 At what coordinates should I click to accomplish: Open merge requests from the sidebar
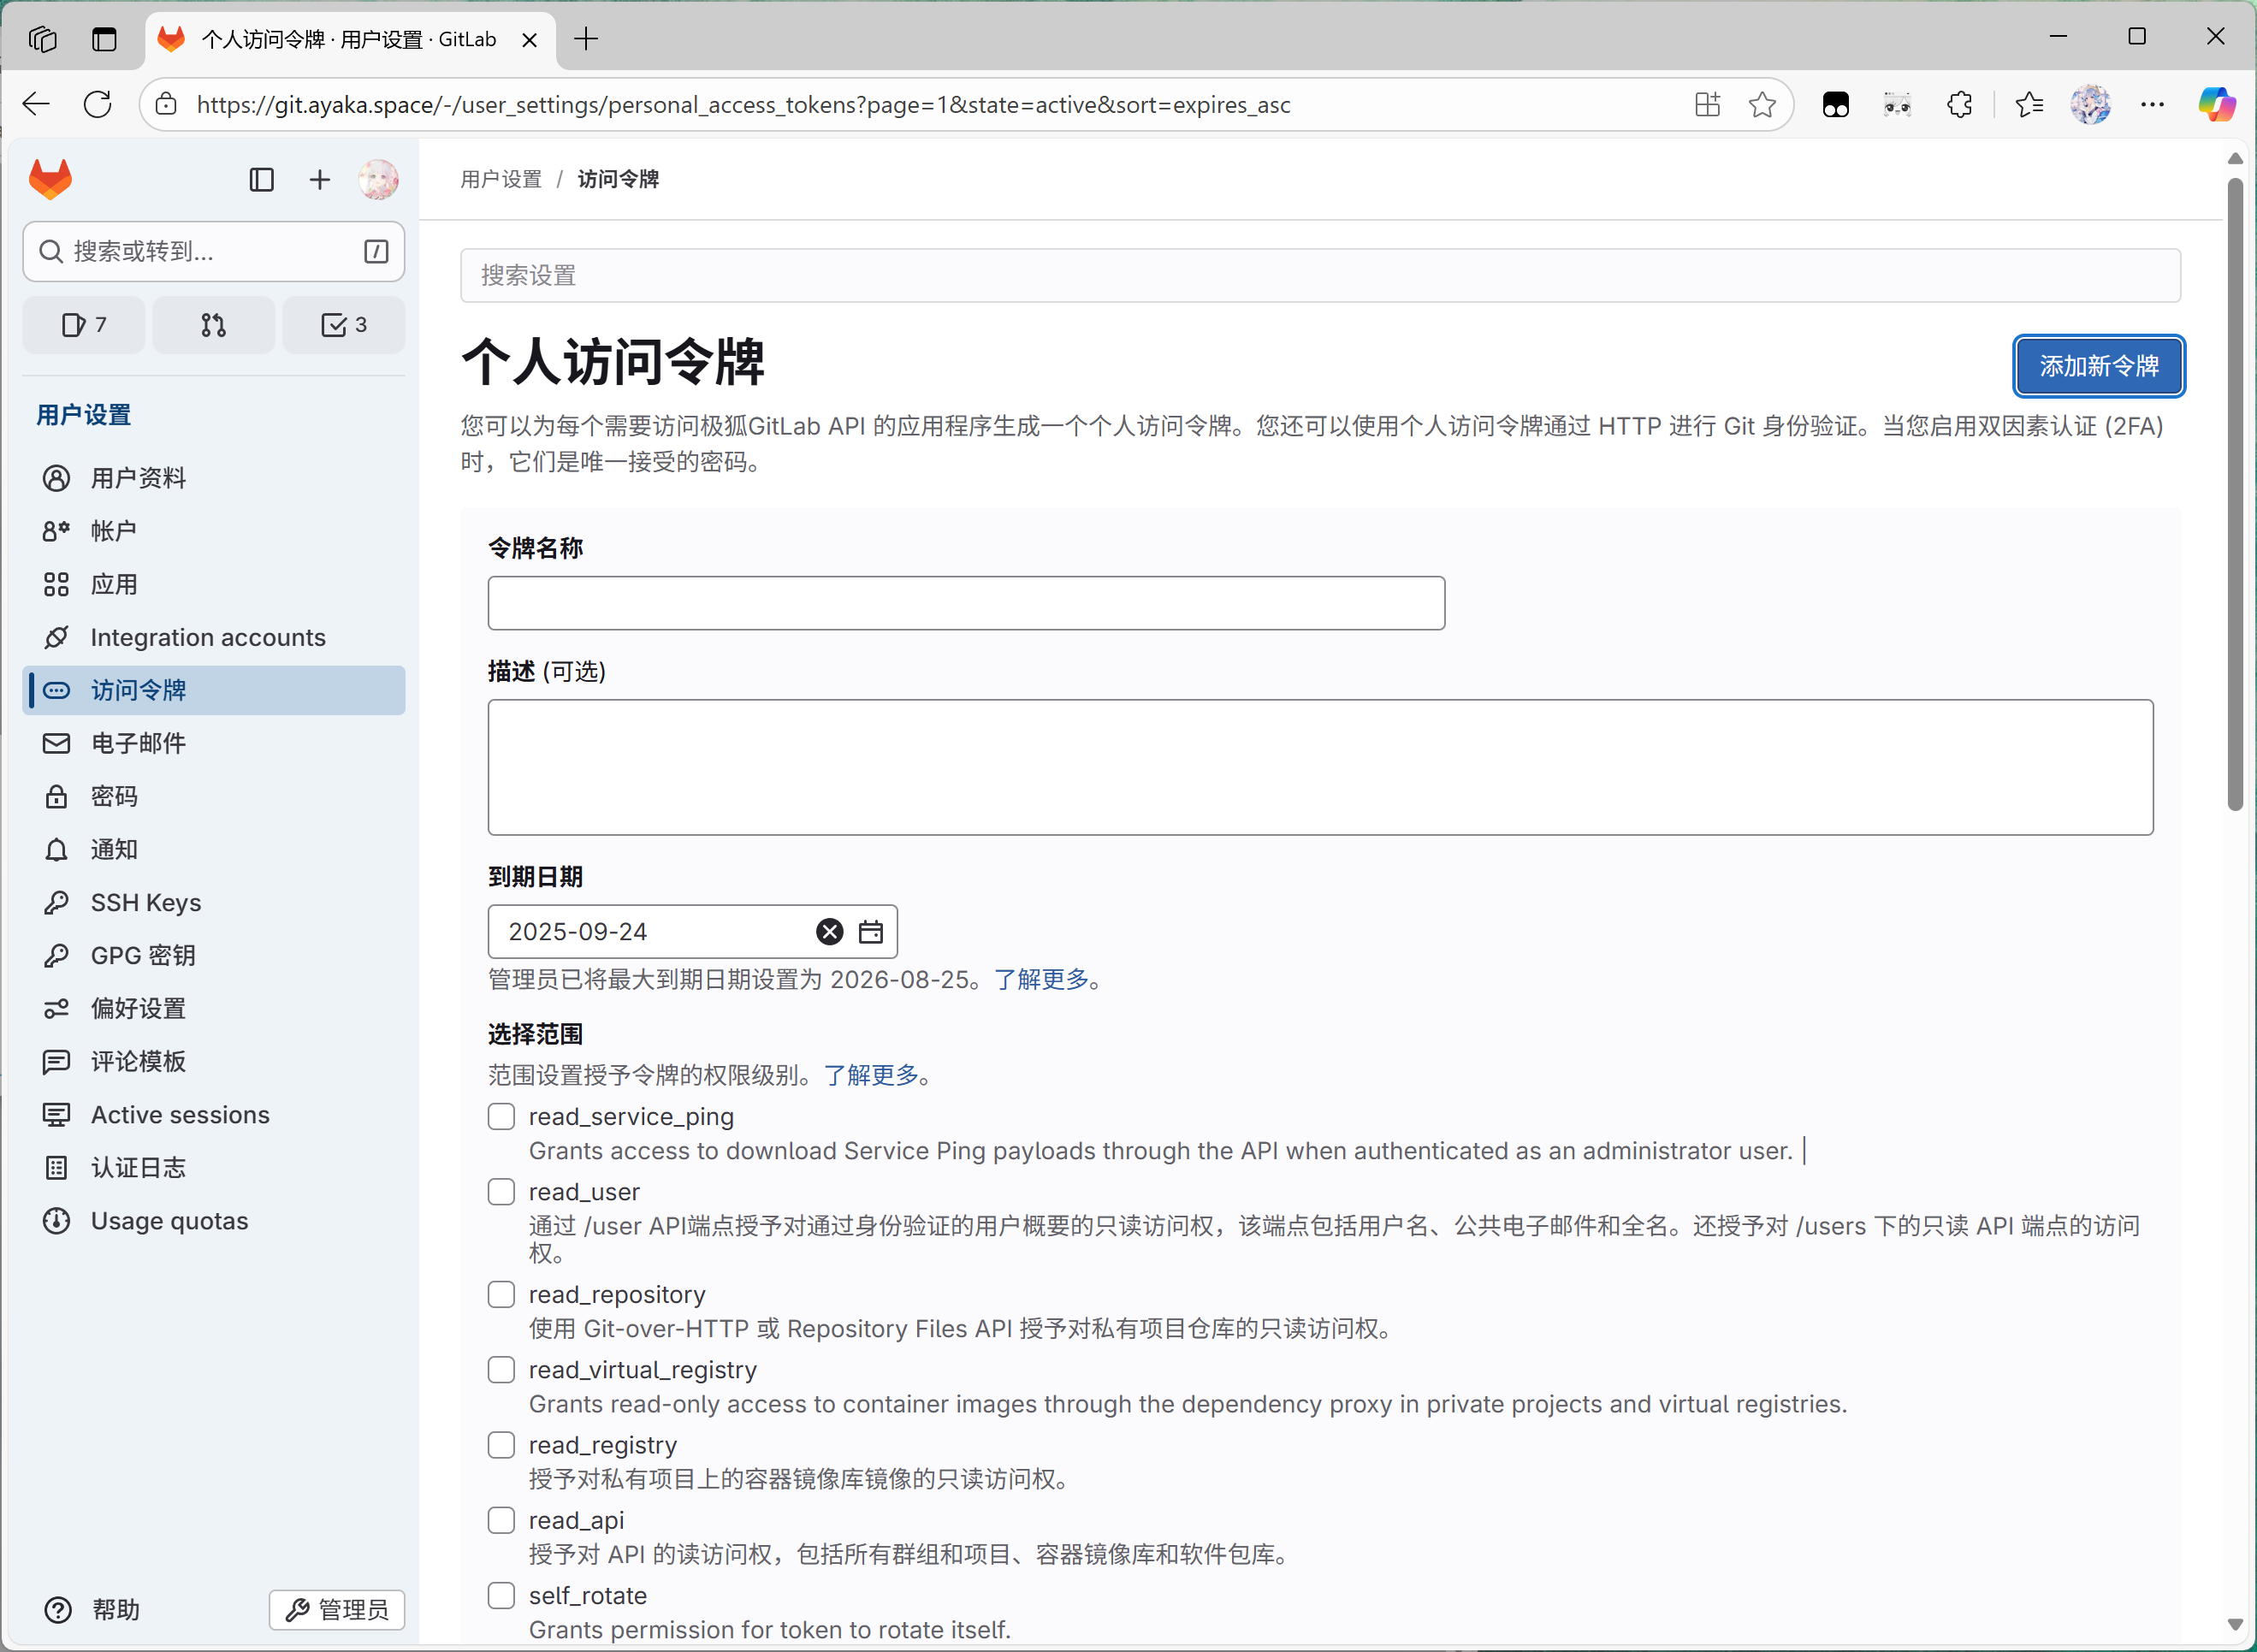click(213, 324)
